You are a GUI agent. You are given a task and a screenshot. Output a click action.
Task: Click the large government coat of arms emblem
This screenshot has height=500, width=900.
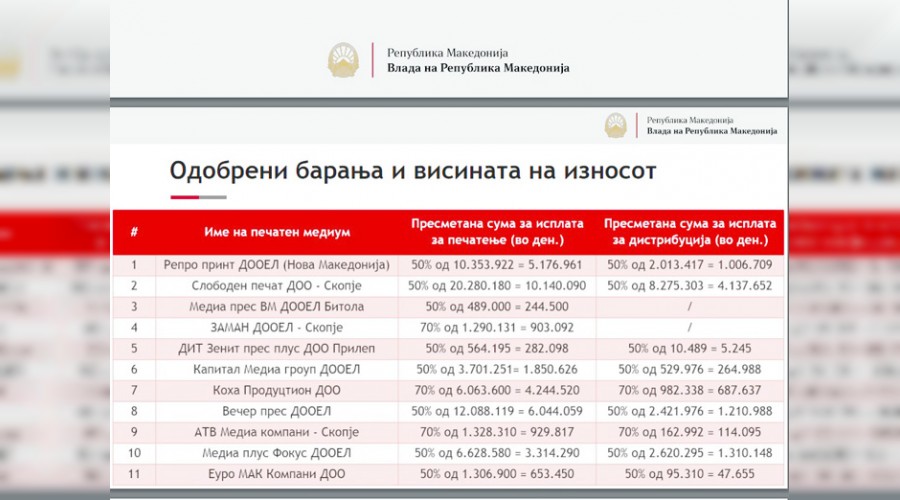tap(345, 60)
